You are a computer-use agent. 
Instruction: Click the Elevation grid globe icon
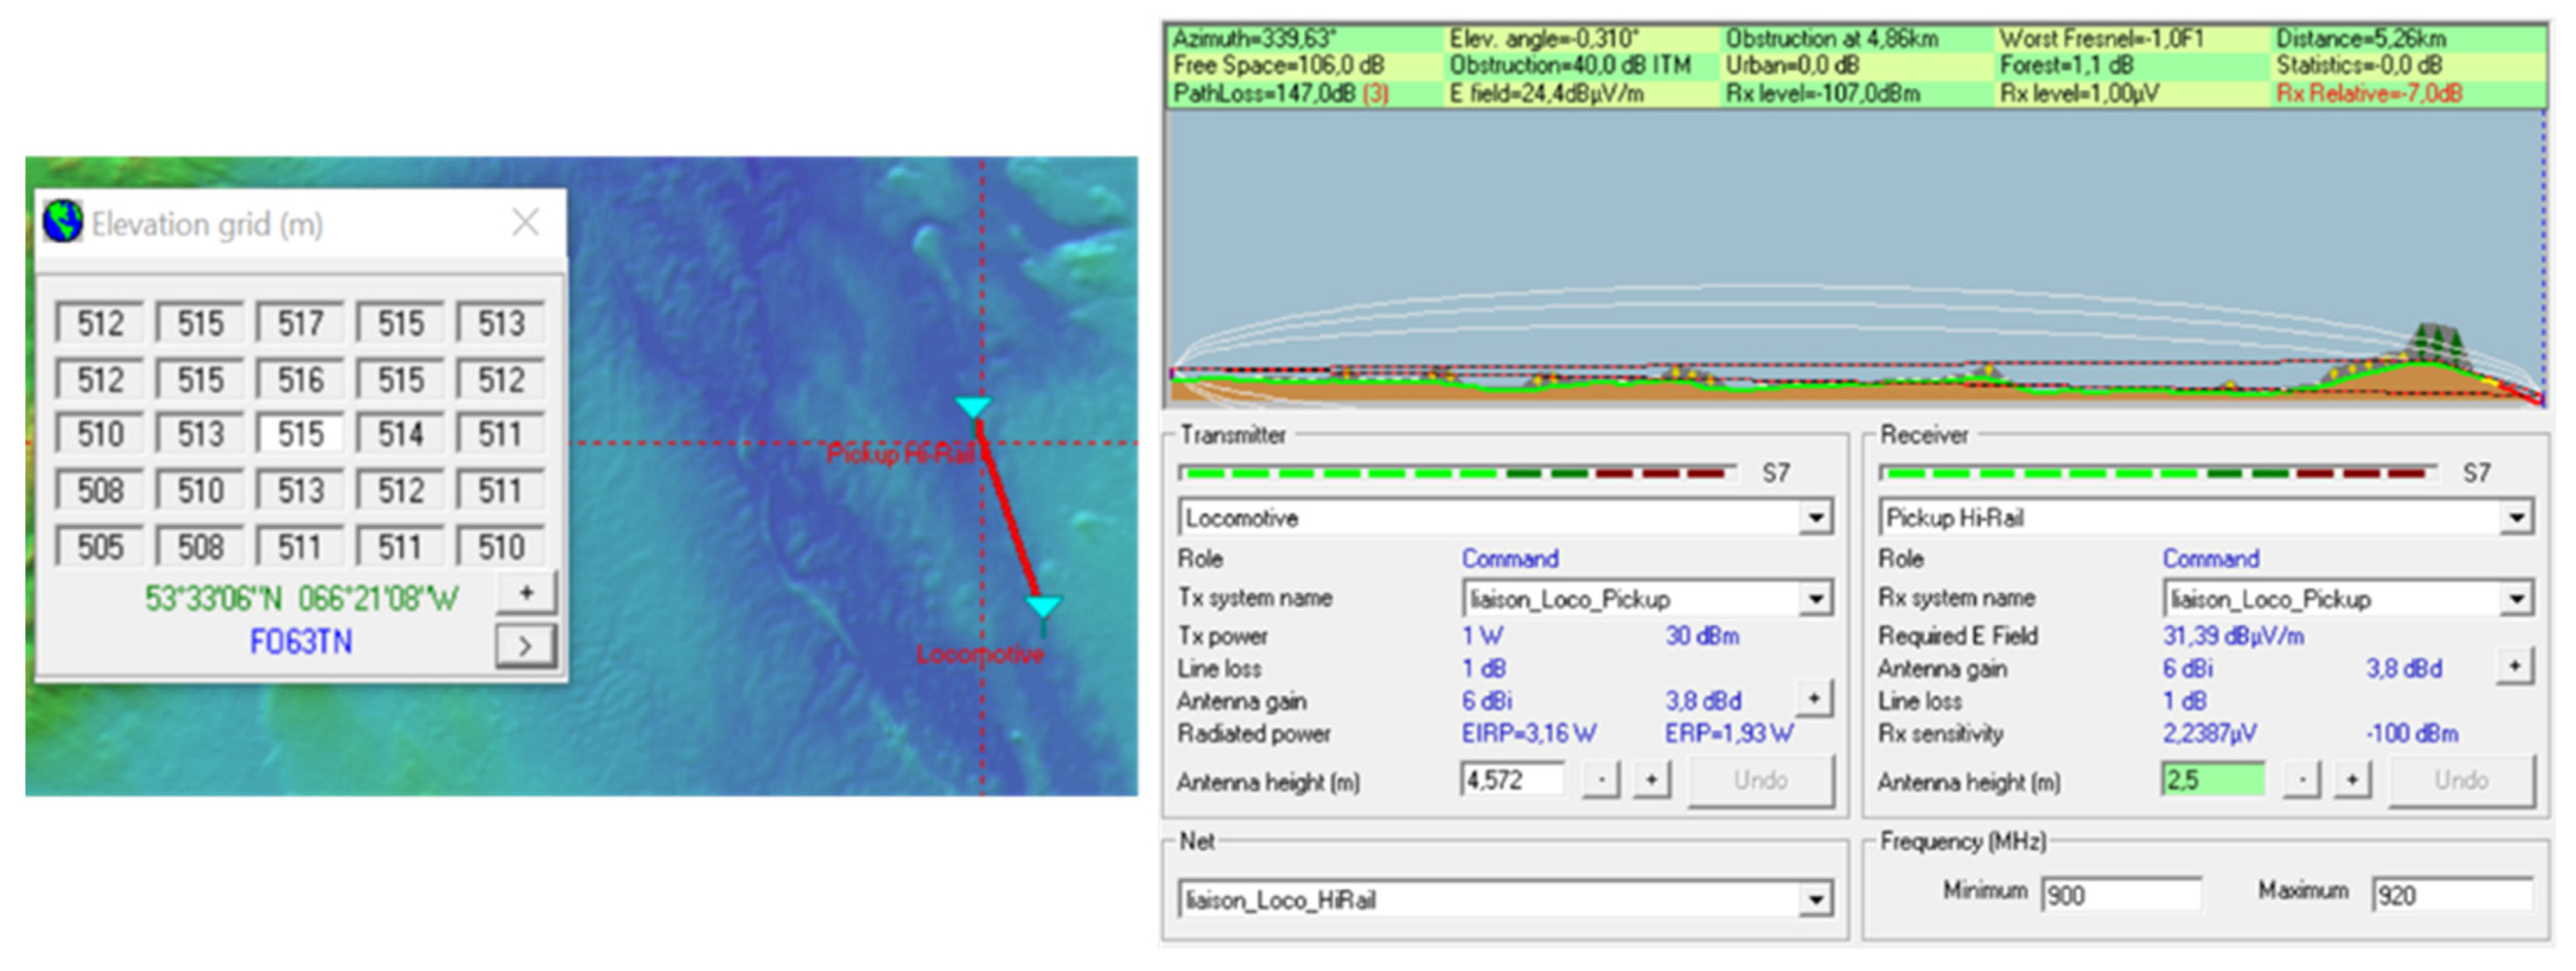coord(63,222)
